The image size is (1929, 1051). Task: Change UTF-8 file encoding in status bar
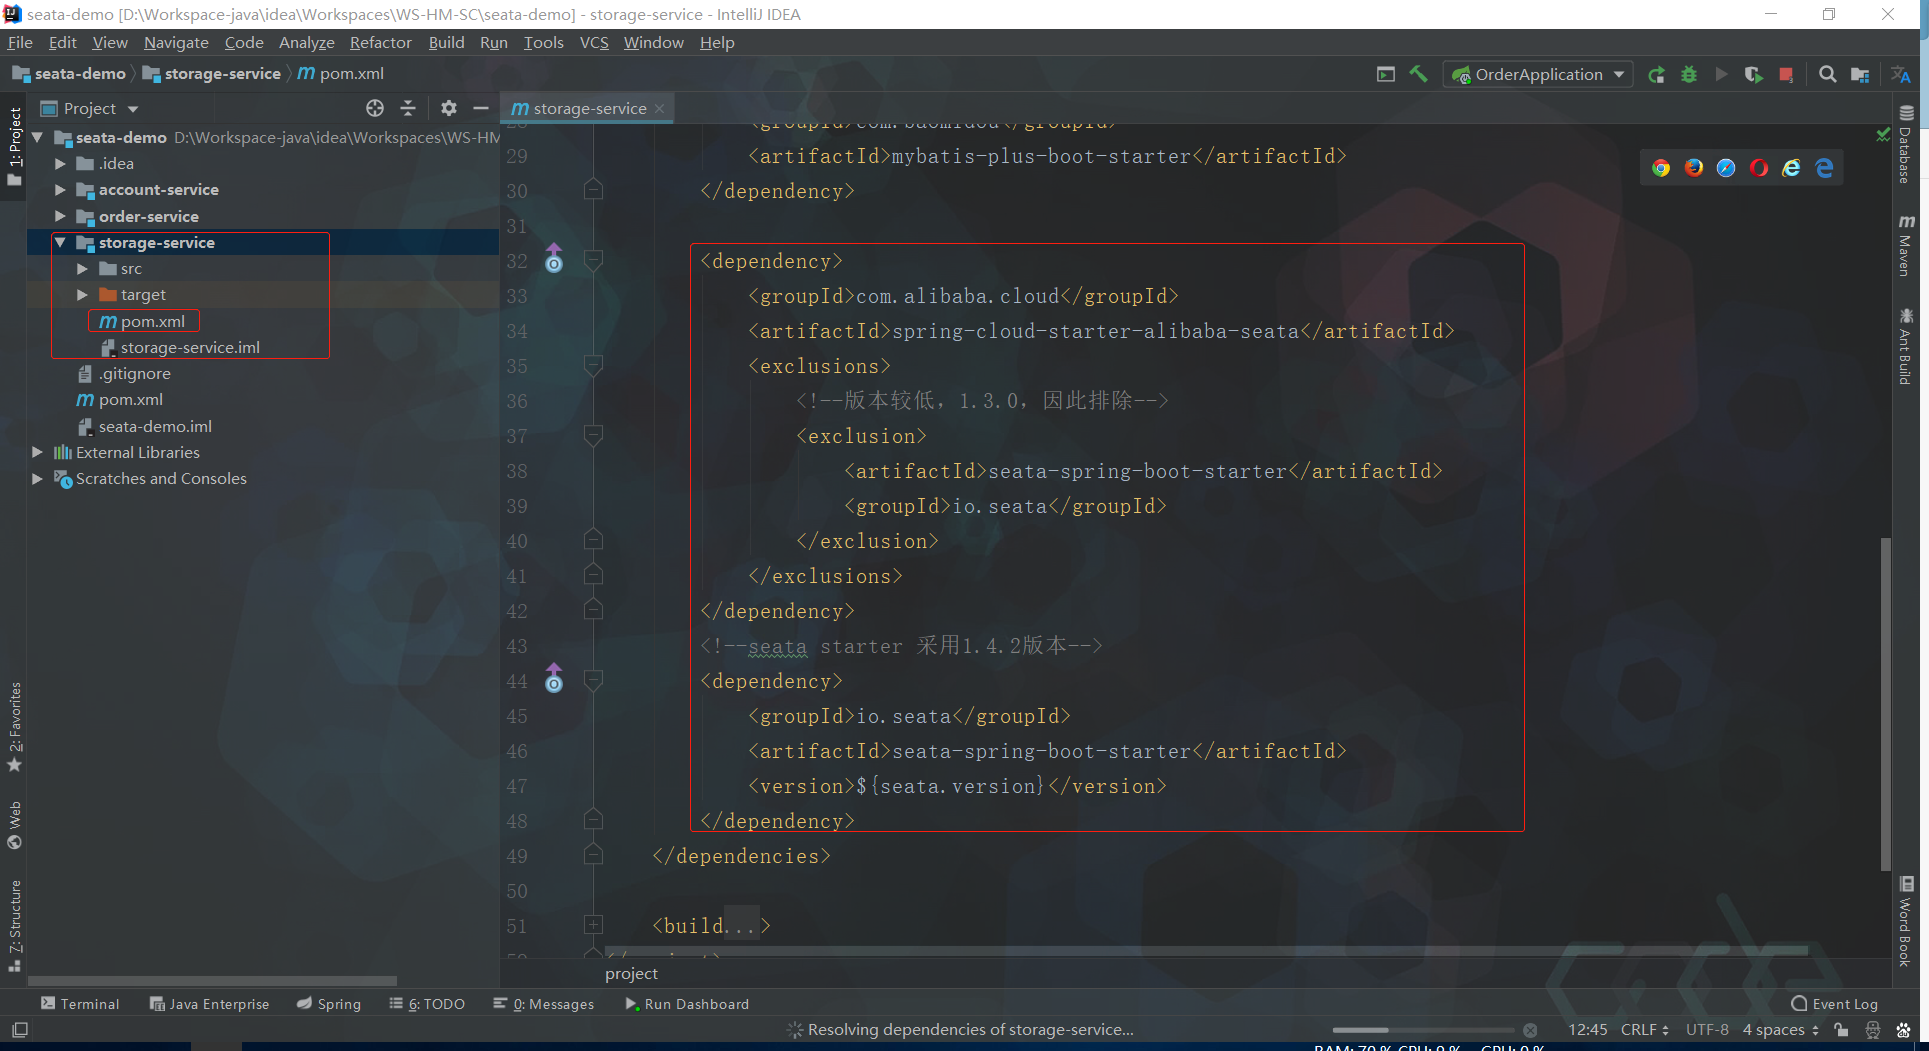tap(1706, 1030)
